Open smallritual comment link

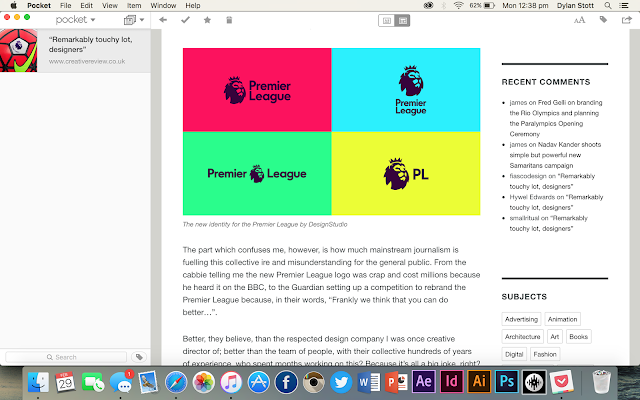pyautogui.click(x=548, y=223)
